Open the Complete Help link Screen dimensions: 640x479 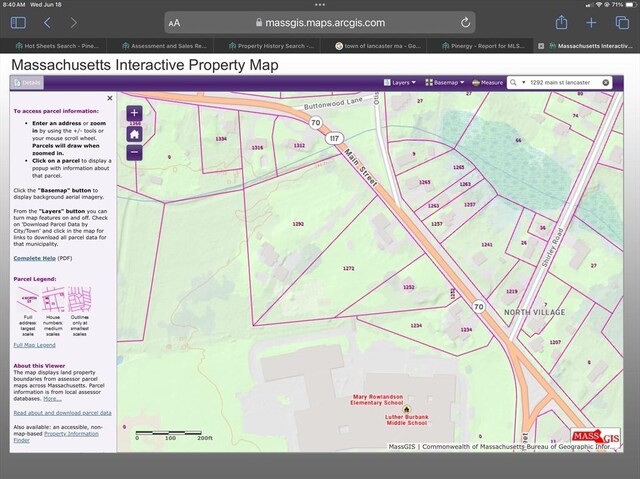tap(34, 258)
